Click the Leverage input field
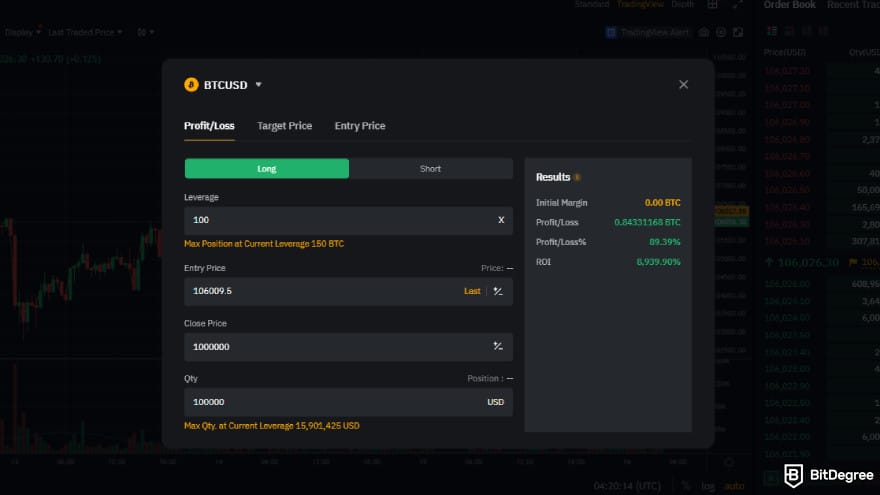The height and width of the screenshot is (495, 880). tap(335, 220)
